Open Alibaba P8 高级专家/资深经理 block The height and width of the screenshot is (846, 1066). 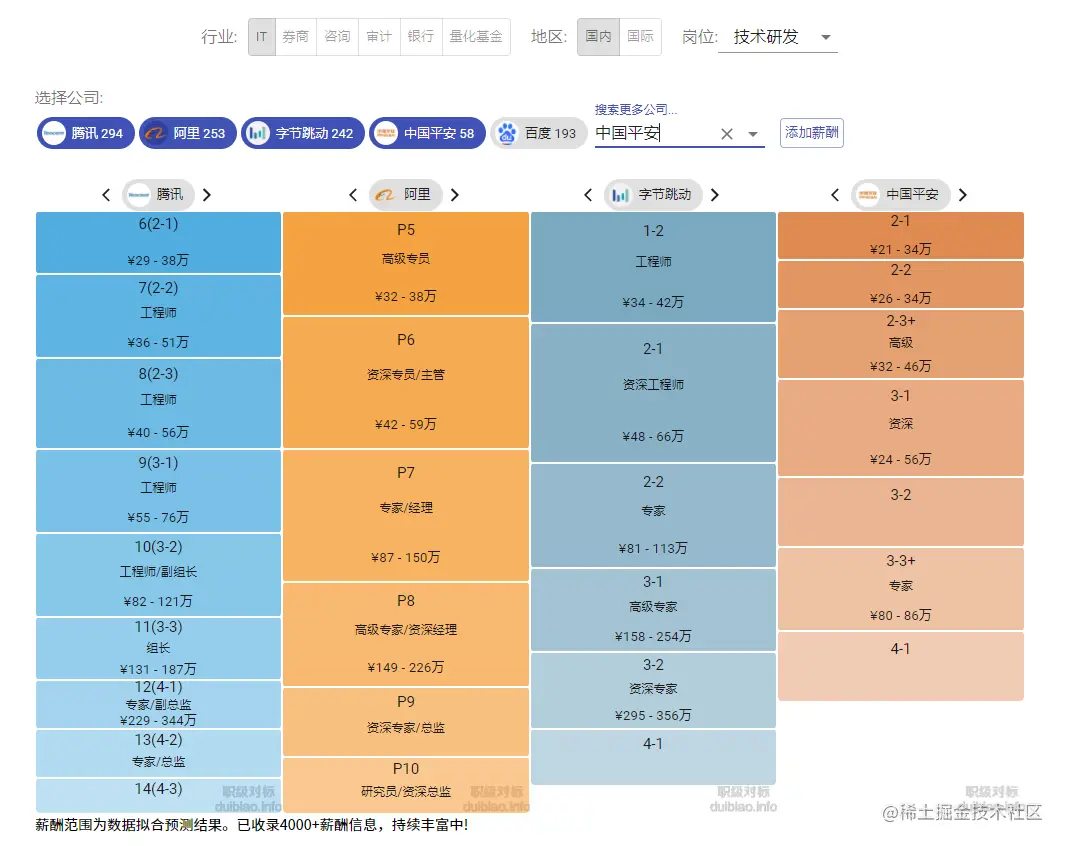(x=406, y=634)
